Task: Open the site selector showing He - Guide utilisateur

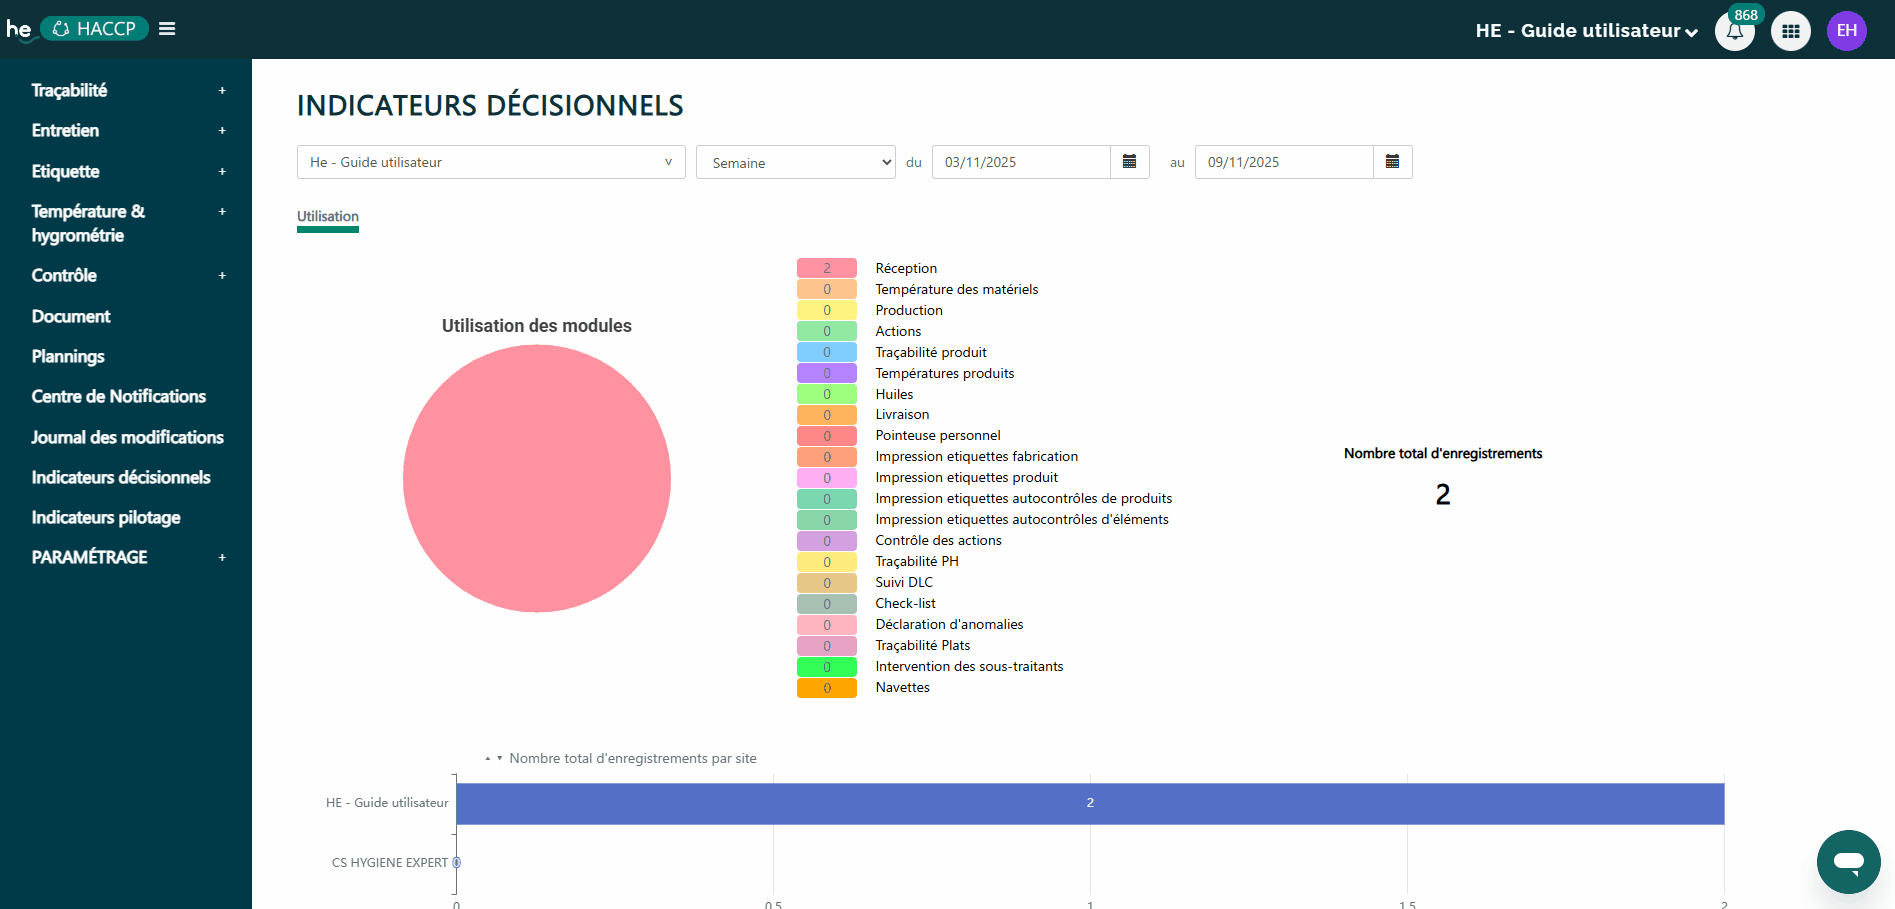Action: pyautogui.click(x=490, y=161)
